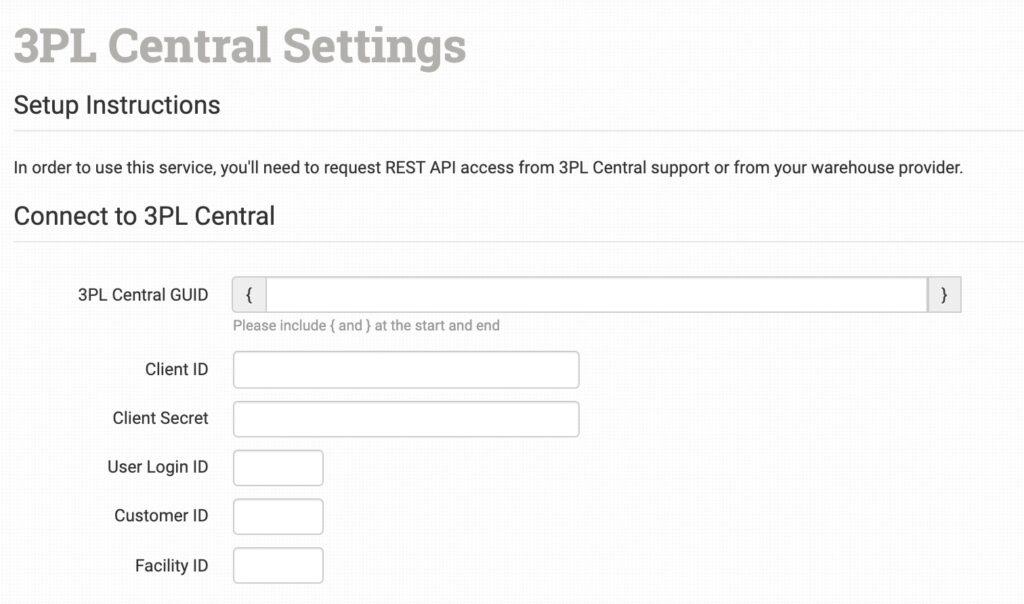The height and width of the screenshot is (604, 1024).
Task: Click into the User Login ID box
Action: coord(278,468)
